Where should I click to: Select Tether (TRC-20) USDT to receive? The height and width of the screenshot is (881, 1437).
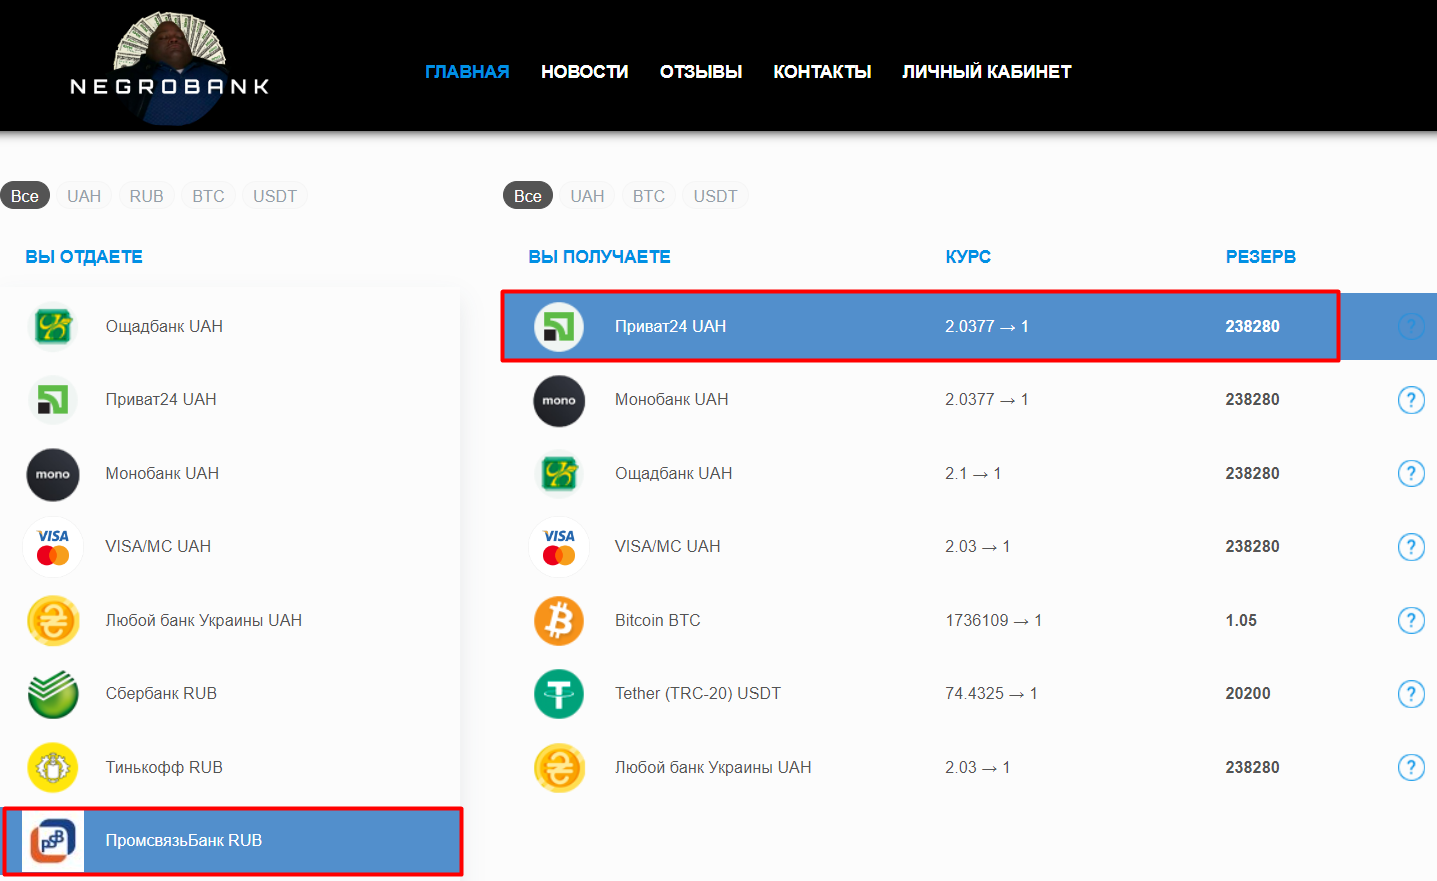tap(969, 694)
